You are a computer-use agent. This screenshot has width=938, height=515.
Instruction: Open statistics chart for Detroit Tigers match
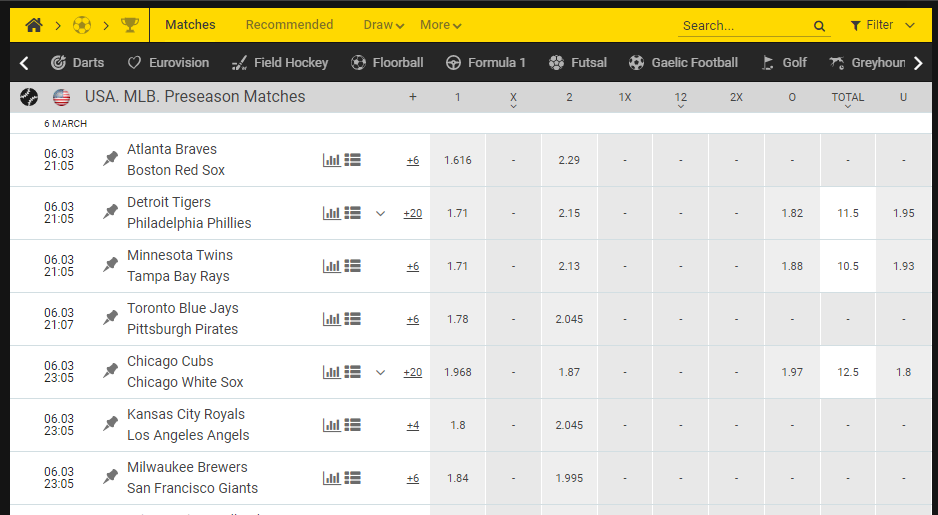click(x=331, y=213)
